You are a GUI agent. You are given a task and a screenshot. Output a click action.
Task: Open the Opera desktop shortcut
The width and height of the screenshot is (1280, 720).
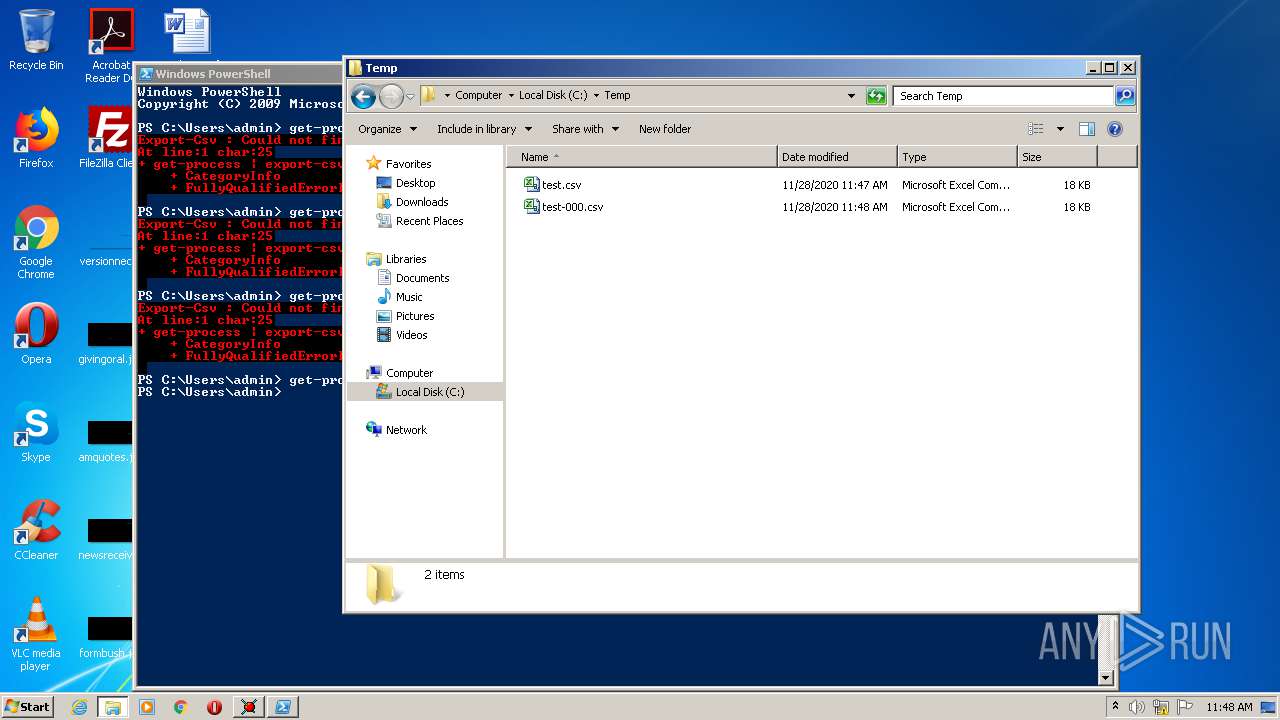pos(36,334)
